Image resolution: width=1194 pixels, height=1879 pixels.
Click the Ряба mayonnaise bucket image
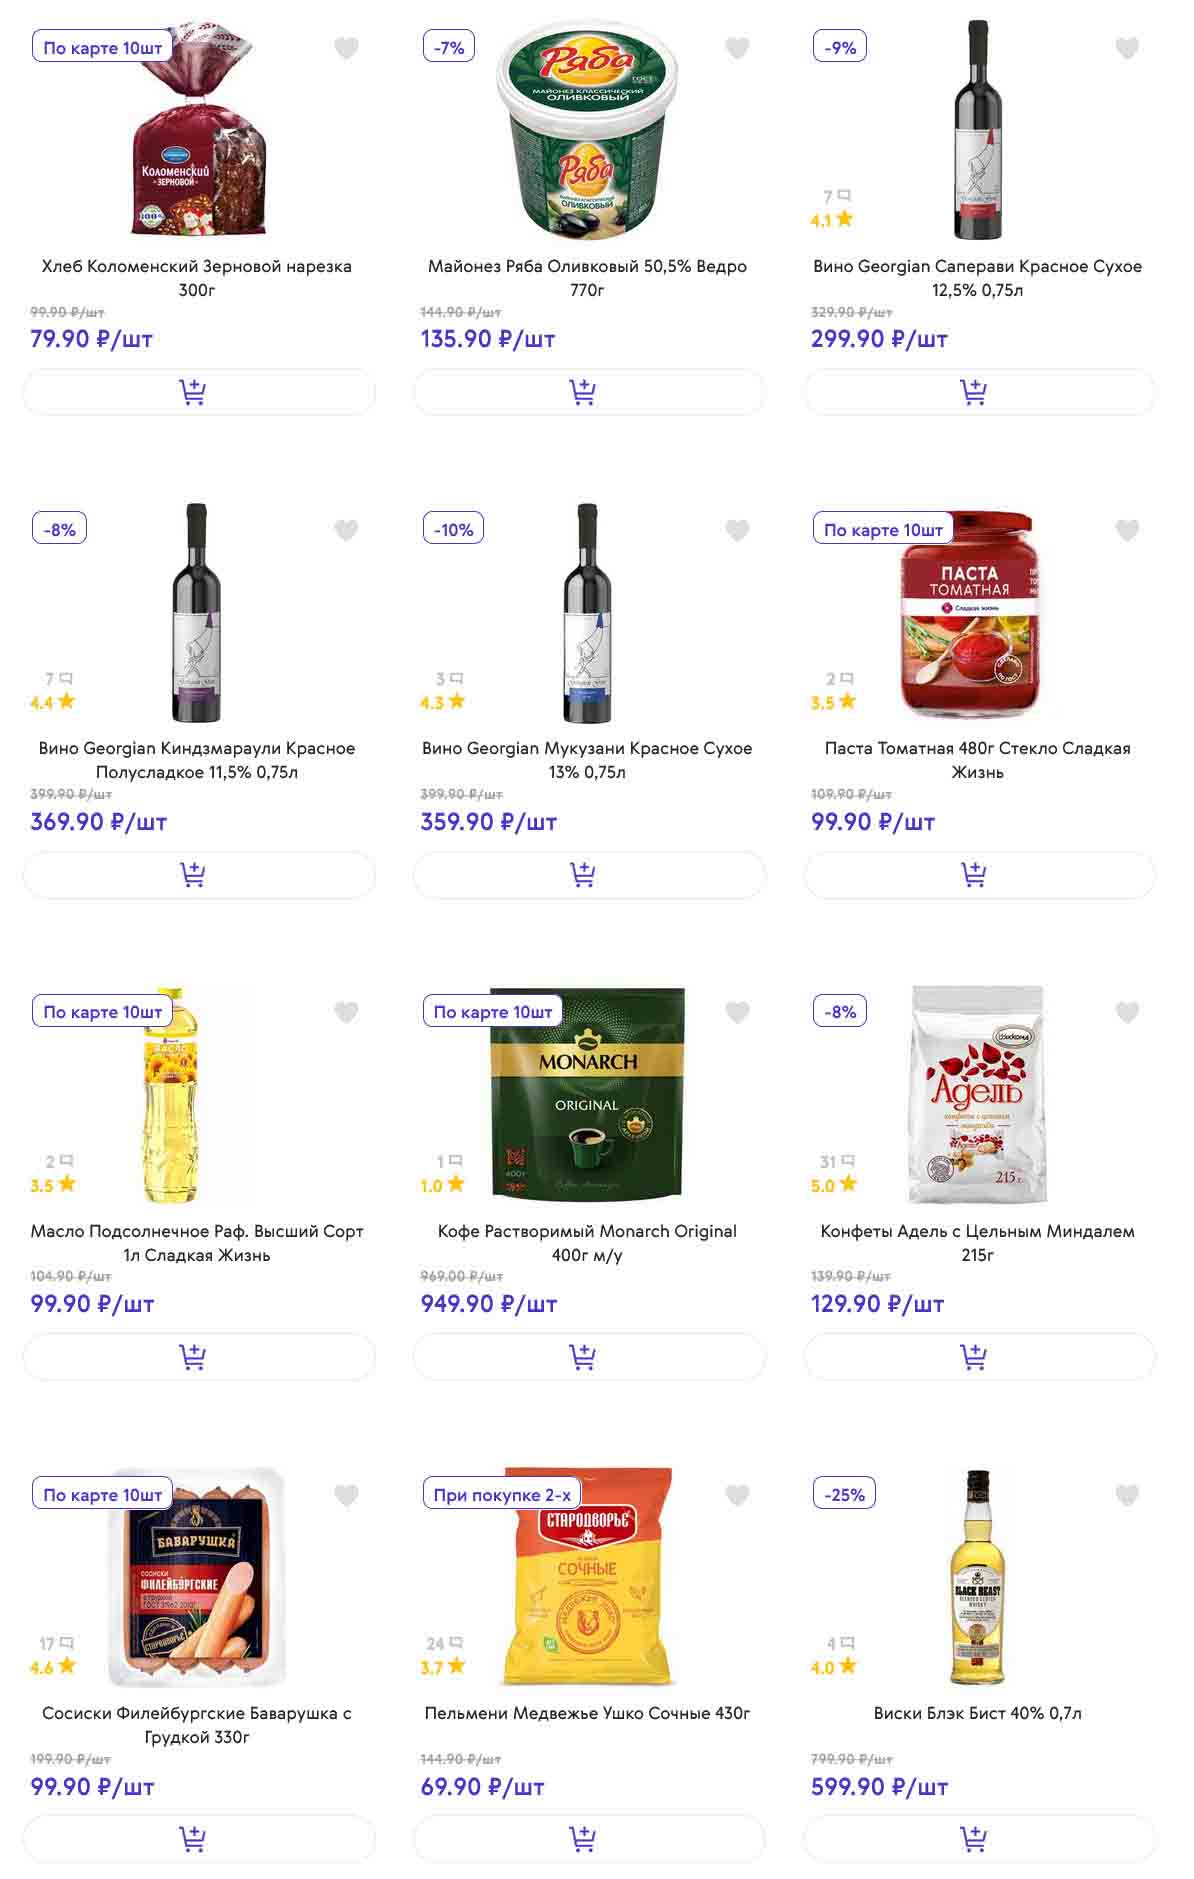[587, 130]
